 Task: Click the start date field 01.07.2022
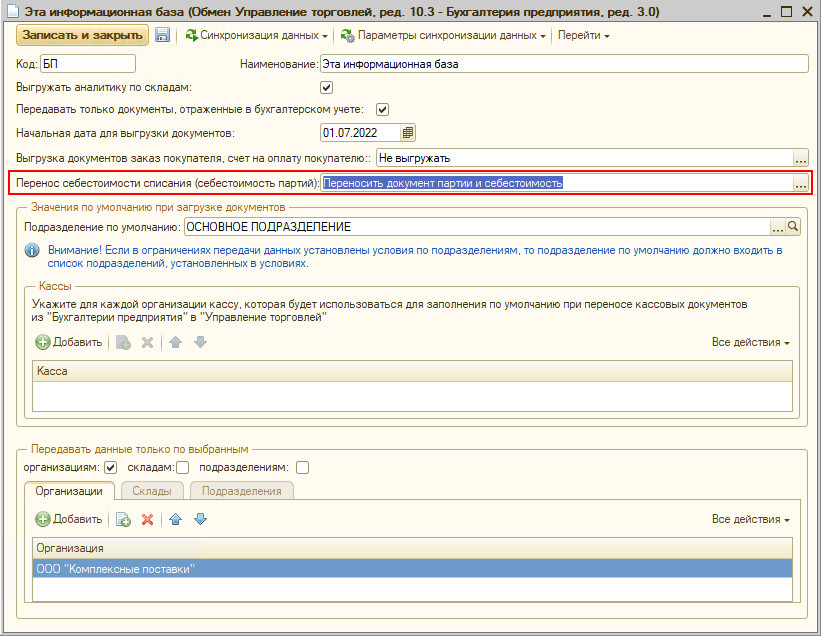coord(360,133)
